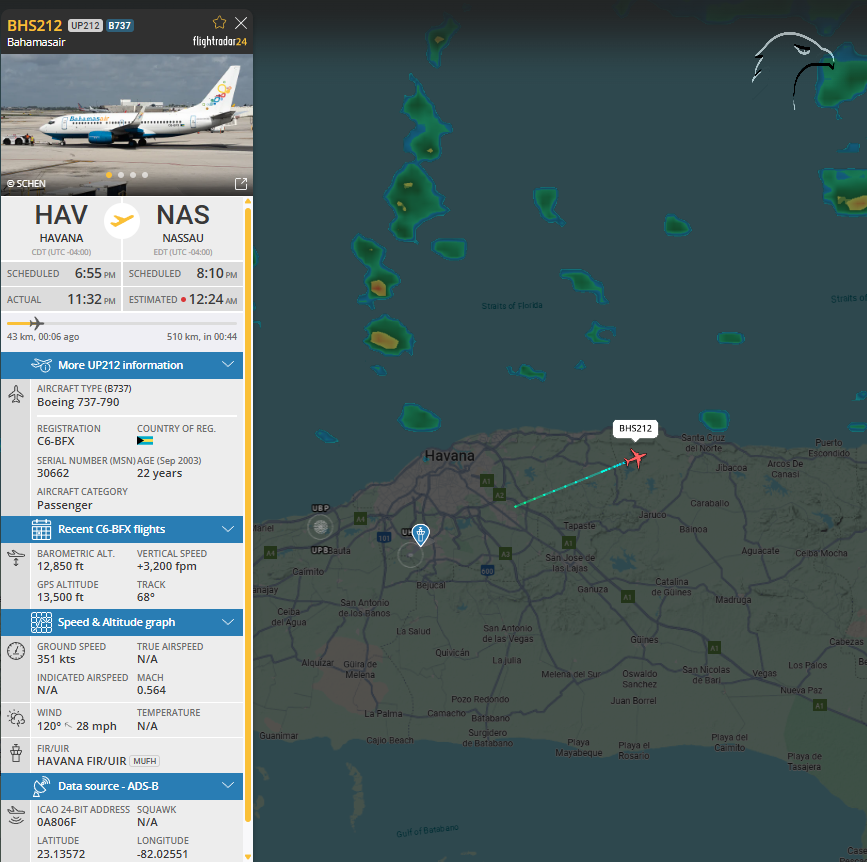The image size is (867, 862).
Task: Click the Bahamas flag under Country of Reg.
Action: coord(145,441)
